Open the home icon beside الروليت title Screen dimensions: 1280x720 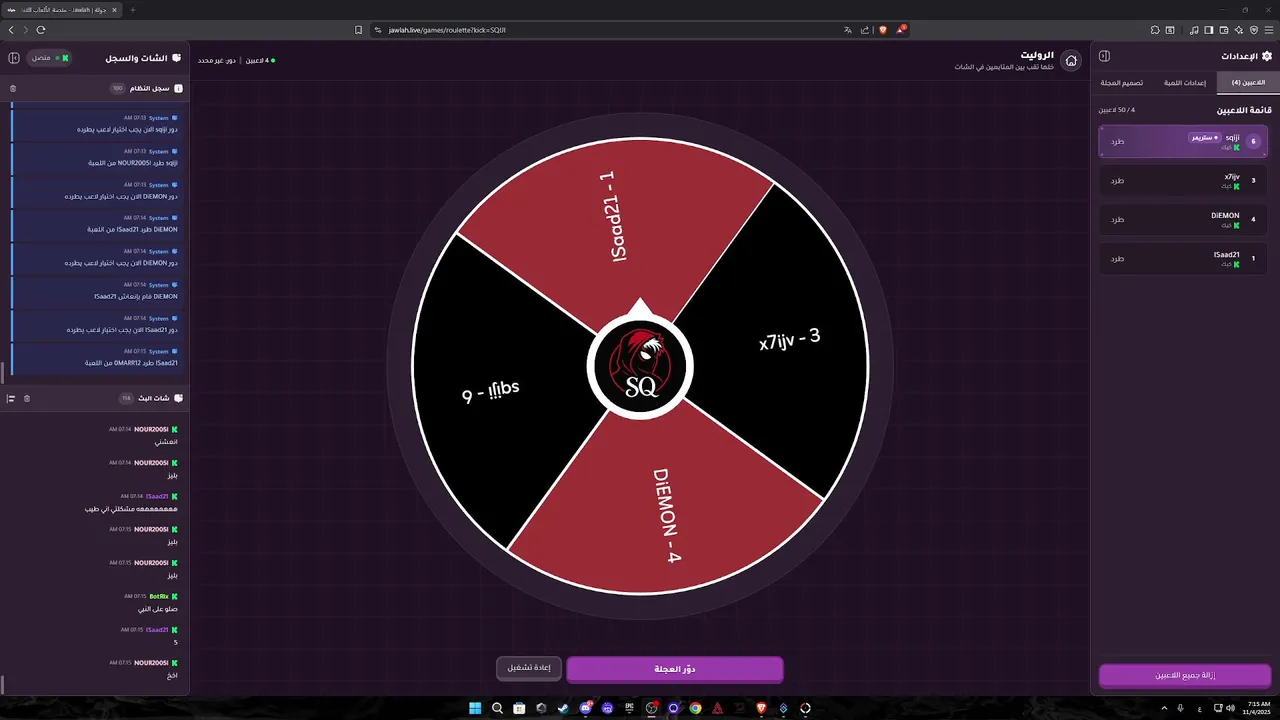click(x=1071, y=60)
